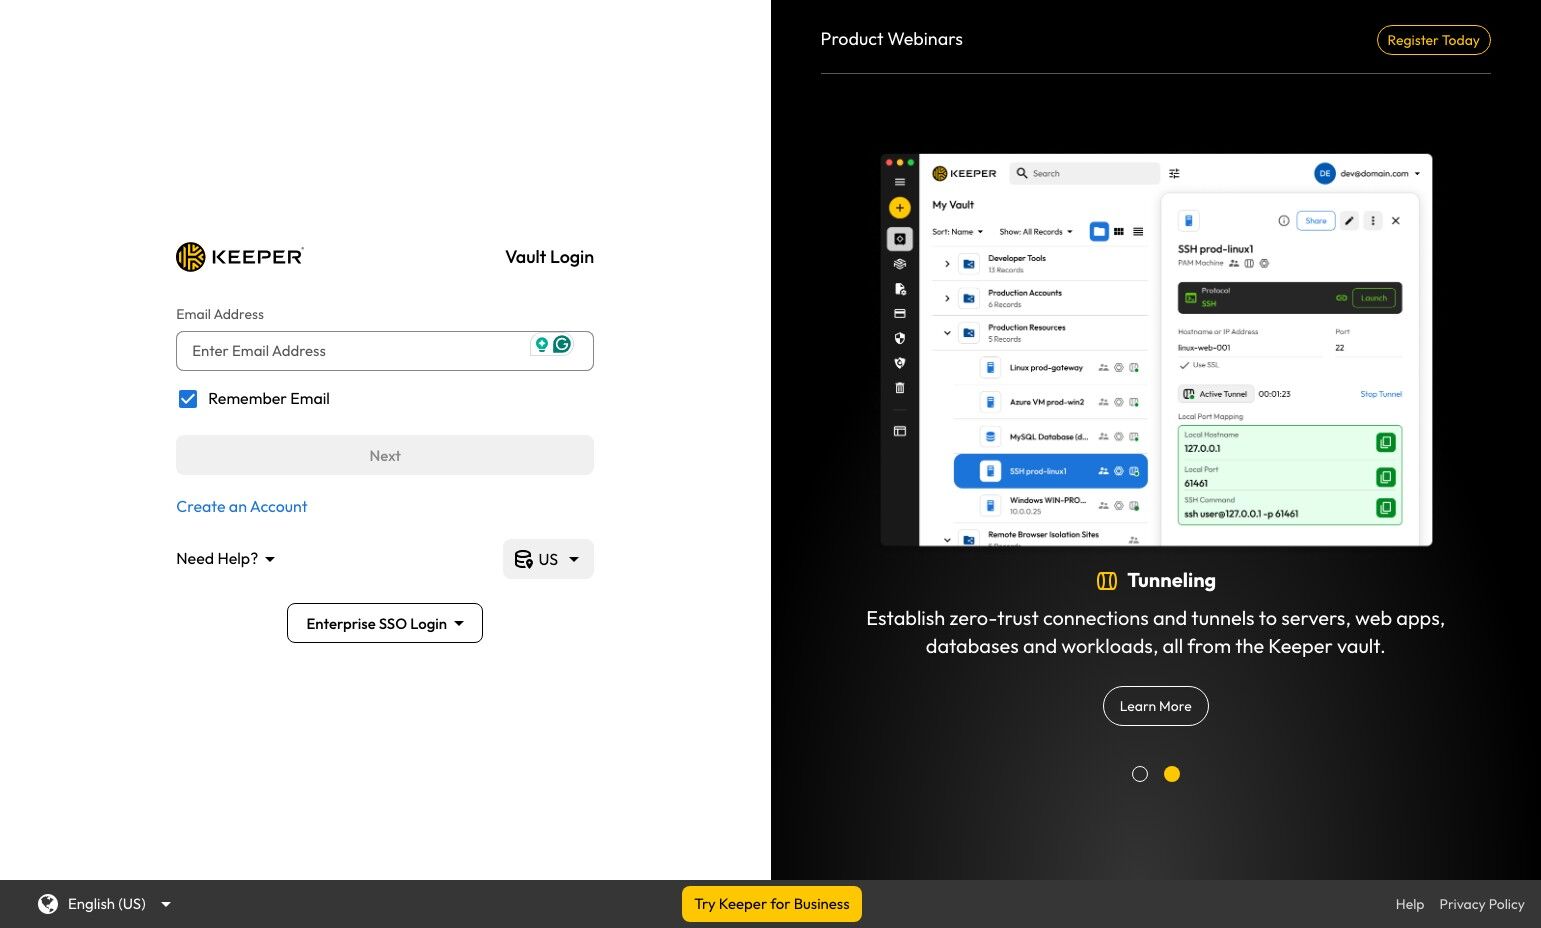
Task: Click the Email Address label
Action: coord(220,314)
